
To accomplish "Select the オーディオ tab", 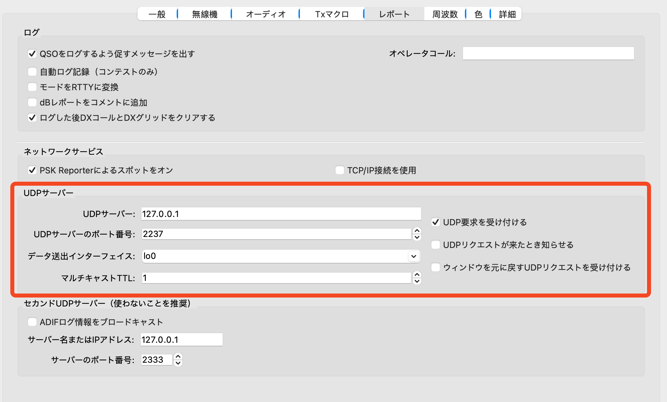I will (265, 14).
